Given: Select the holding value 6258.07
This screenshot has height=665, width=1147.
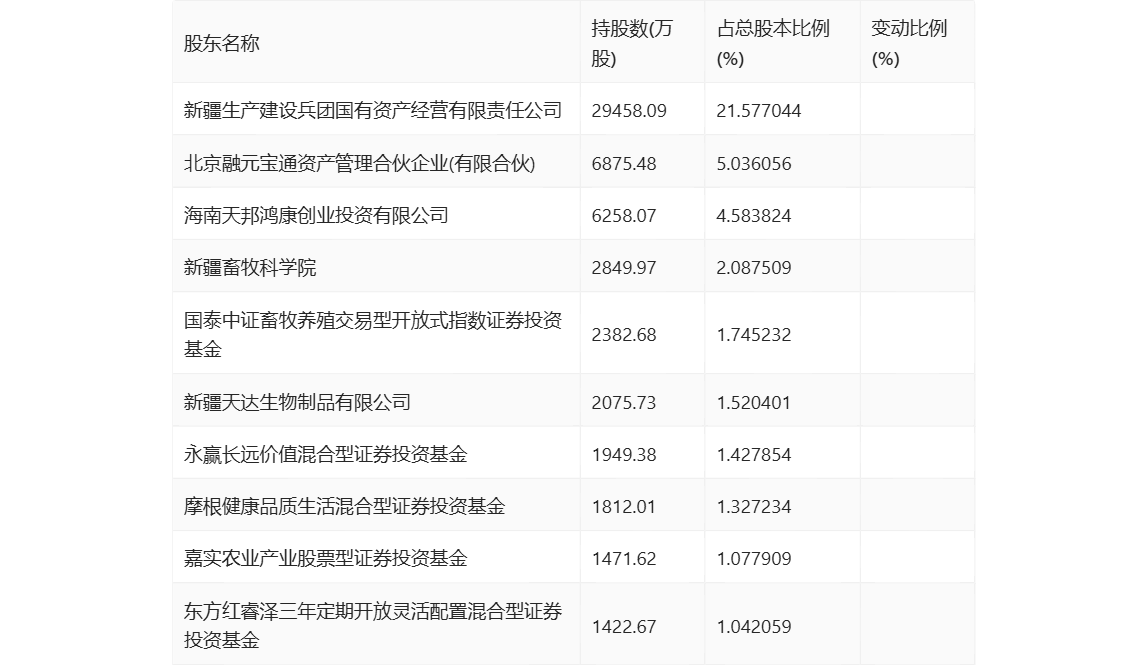Looking at the screenshot, I should click(x=624, y=216).
